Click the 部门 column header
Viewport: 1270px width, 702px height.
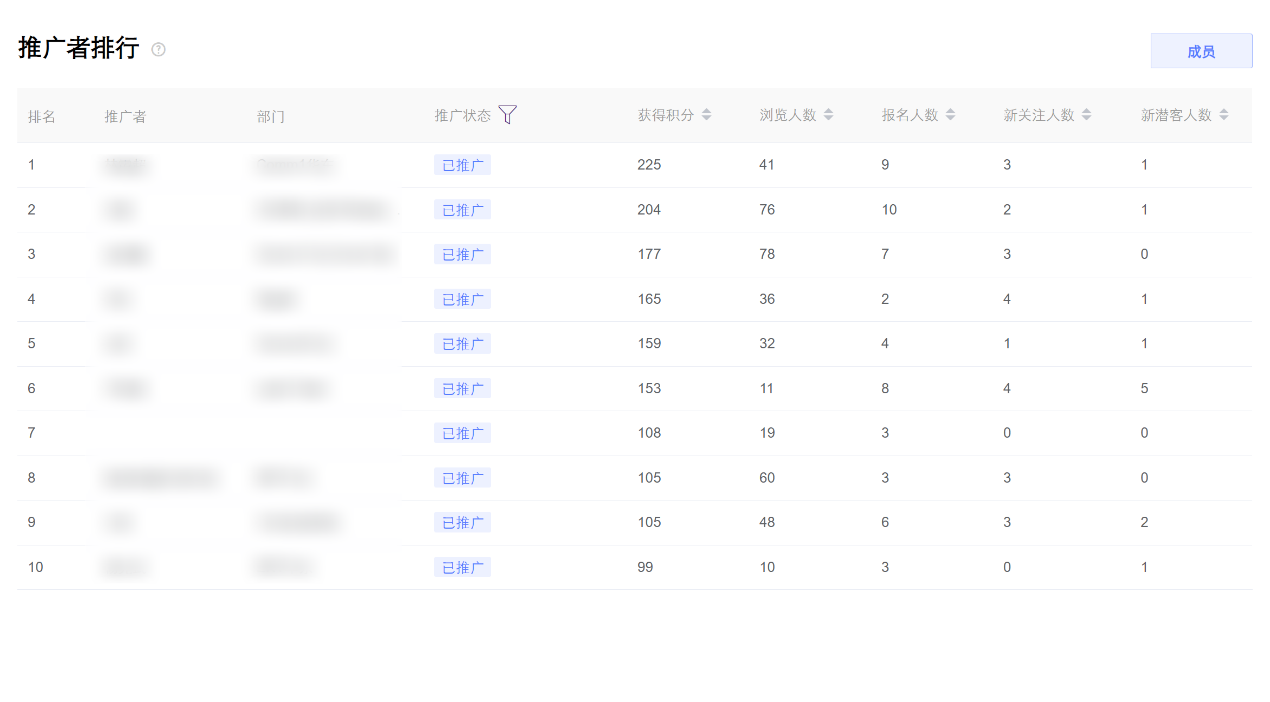pyautogui.click(x=271, y=116)
